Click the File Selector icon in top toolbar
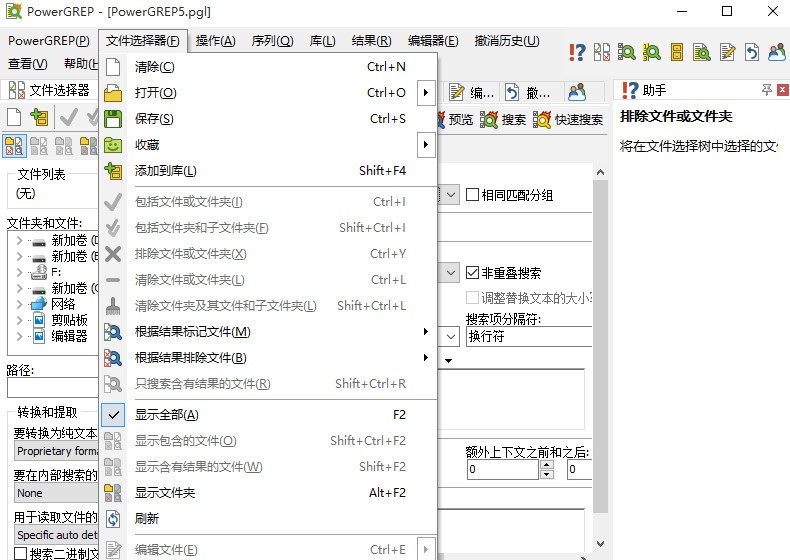The image size is (790, 560). click(x=602, y=52)
